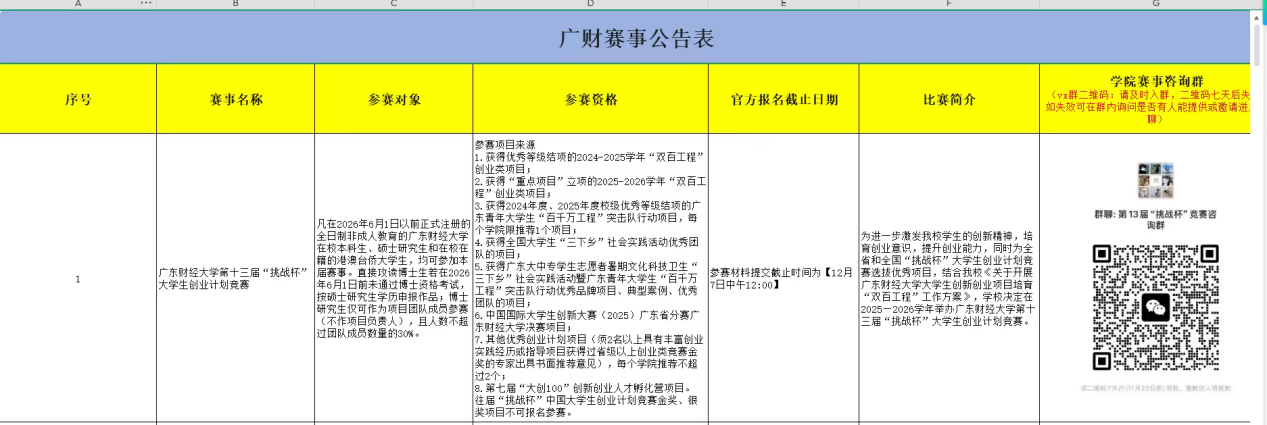The image size is (1267, 425).
Task: Click the deadline cell mentioning 12月7日中午12:00
Action: [783, 278]
